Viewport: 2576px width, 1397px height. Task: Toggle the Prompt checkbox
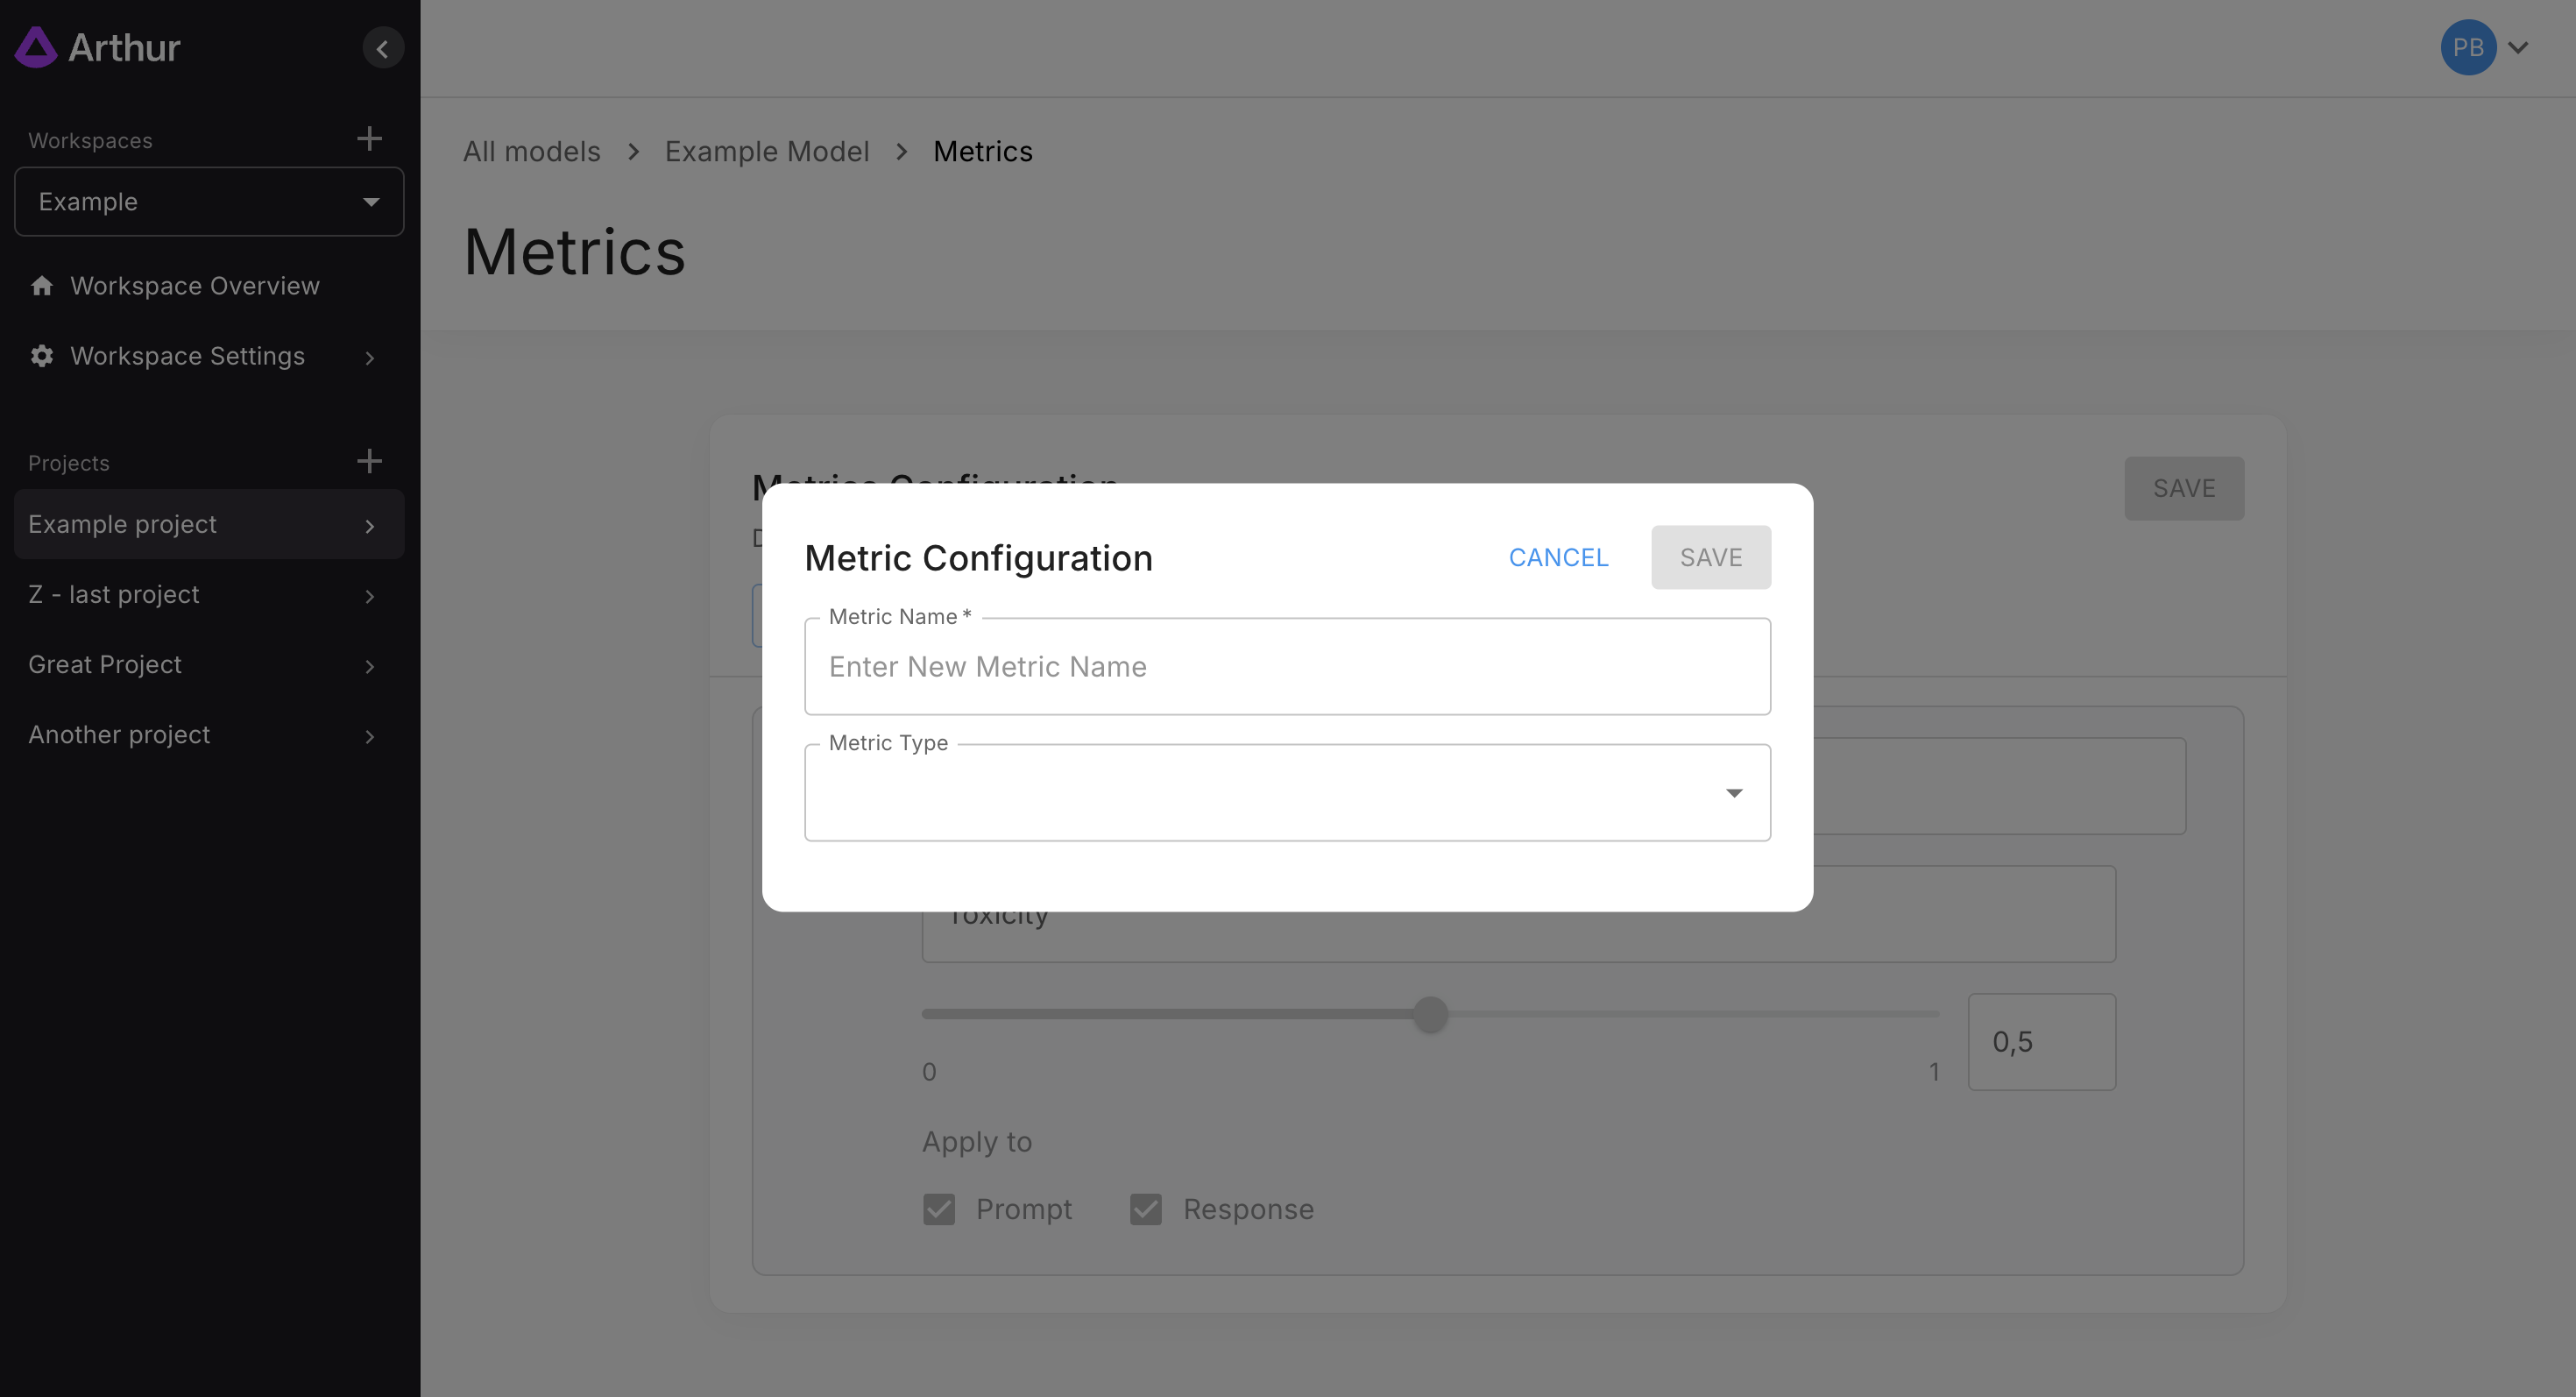tap(938, 1209)
